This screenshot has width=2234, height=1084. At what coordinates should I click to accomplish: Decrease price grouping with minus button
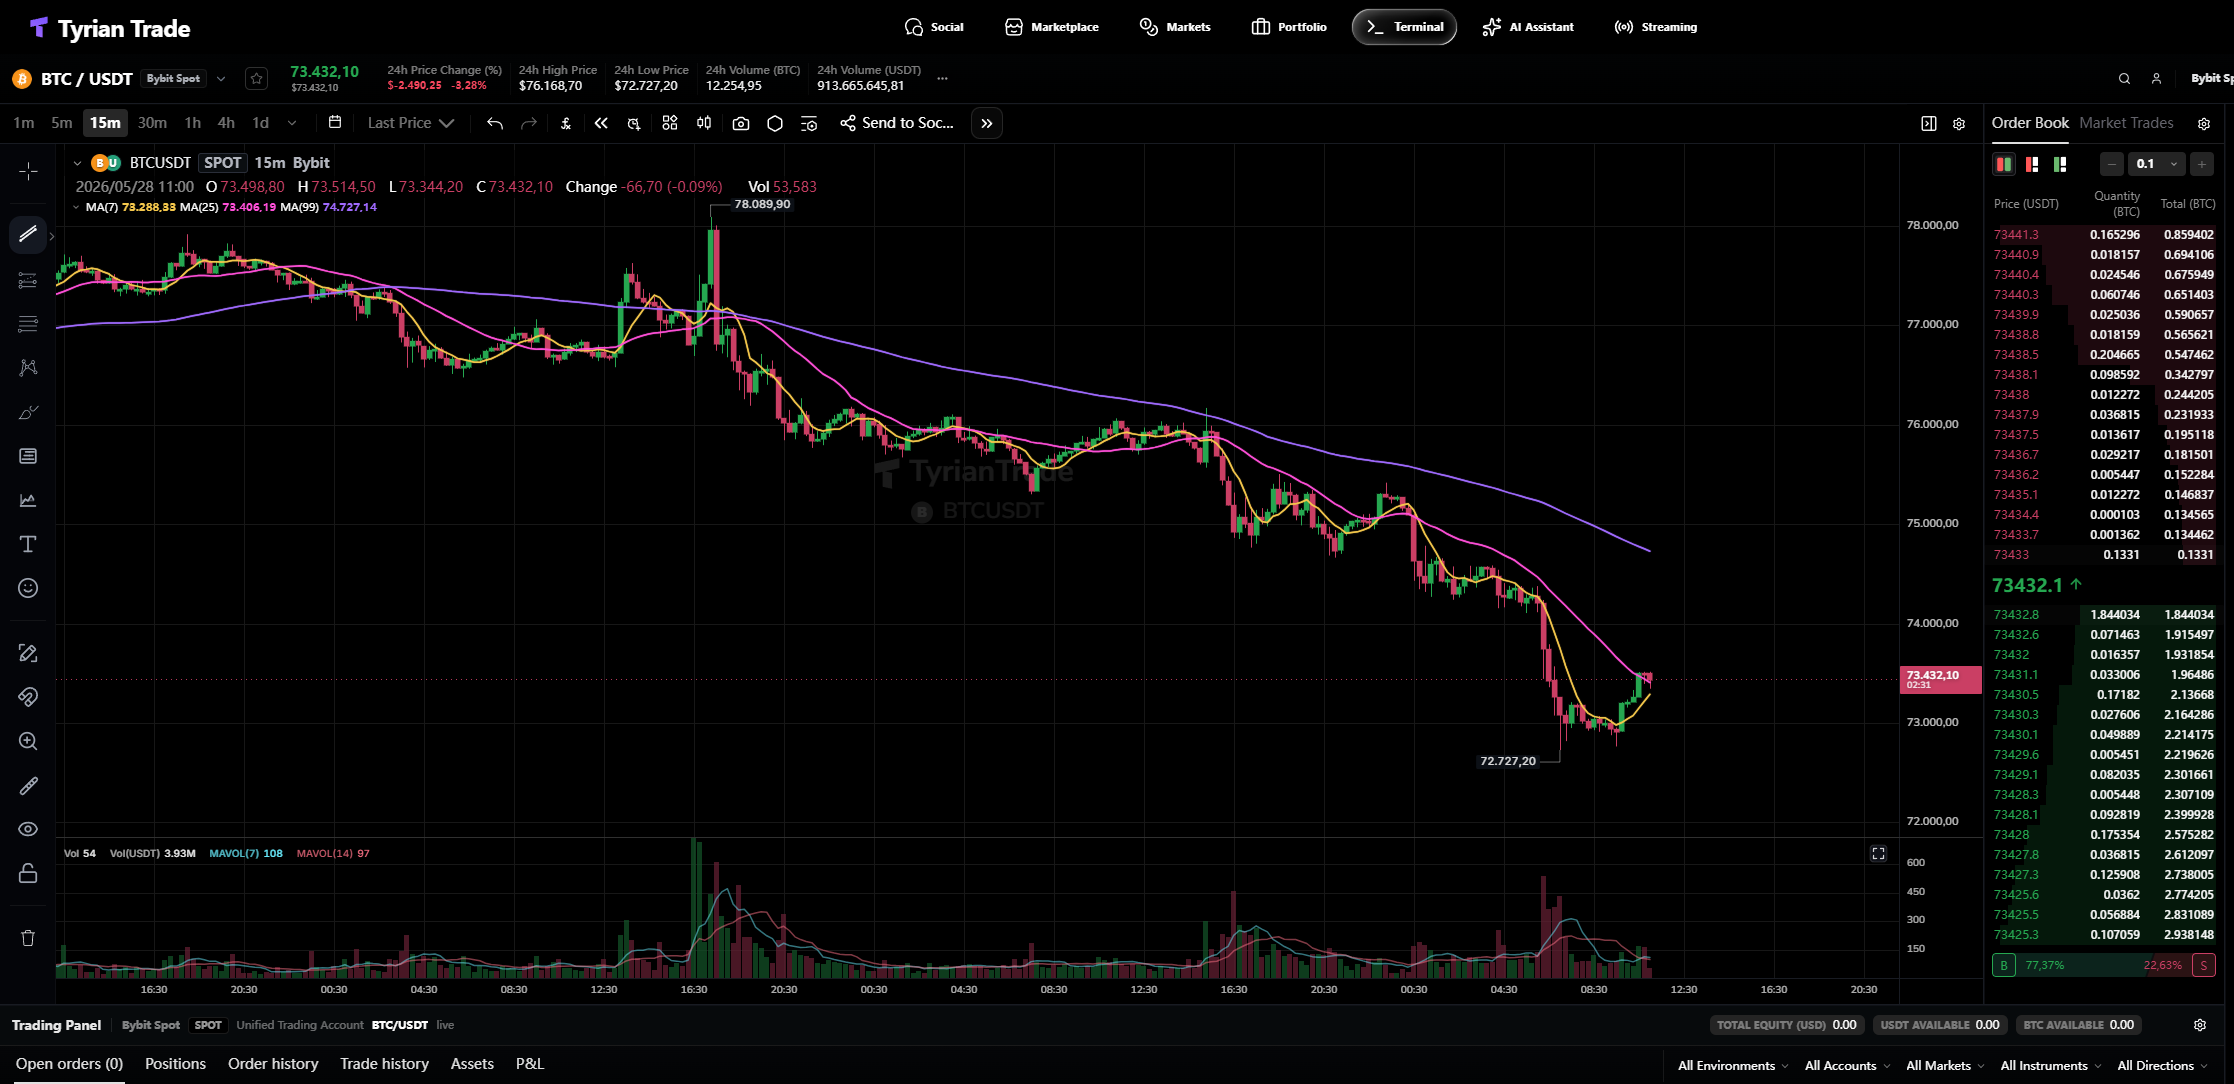coord(2111,164)
